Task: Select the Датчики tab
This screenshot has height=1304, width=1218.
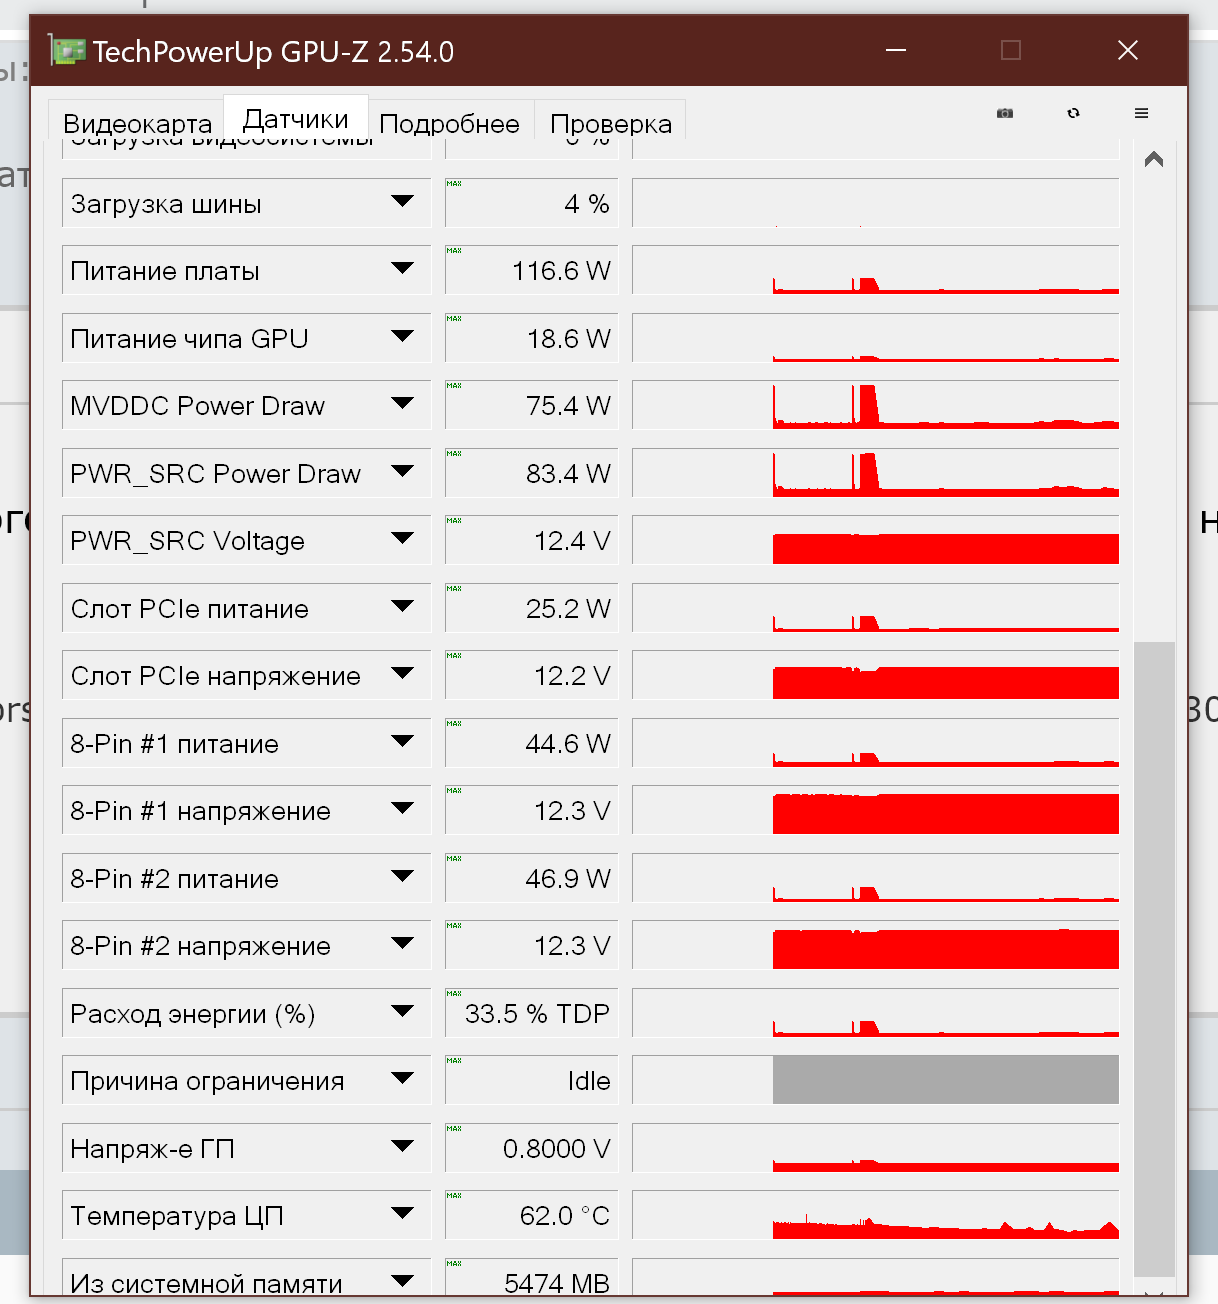Action: tap(296, 119)
